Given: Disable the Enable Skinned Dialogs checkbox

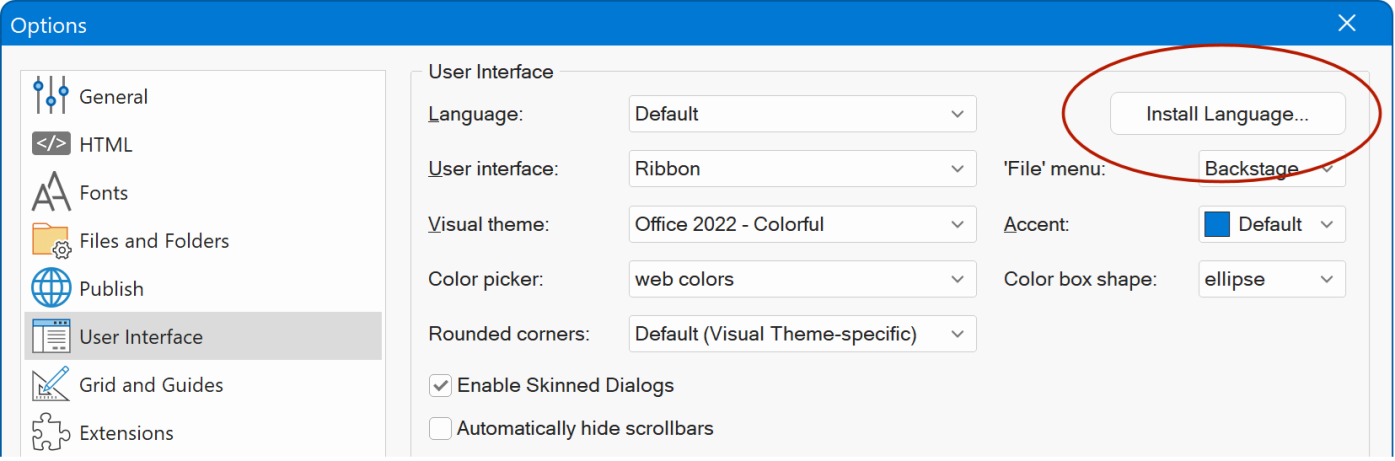Looking at the screenshot, I should 440,385.
